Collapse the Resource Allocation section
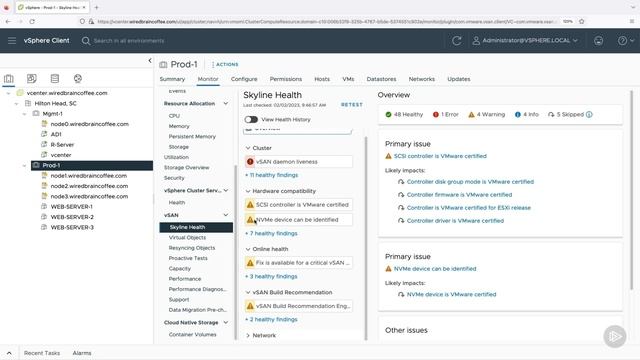640x360 pixels. pos(225,104)
